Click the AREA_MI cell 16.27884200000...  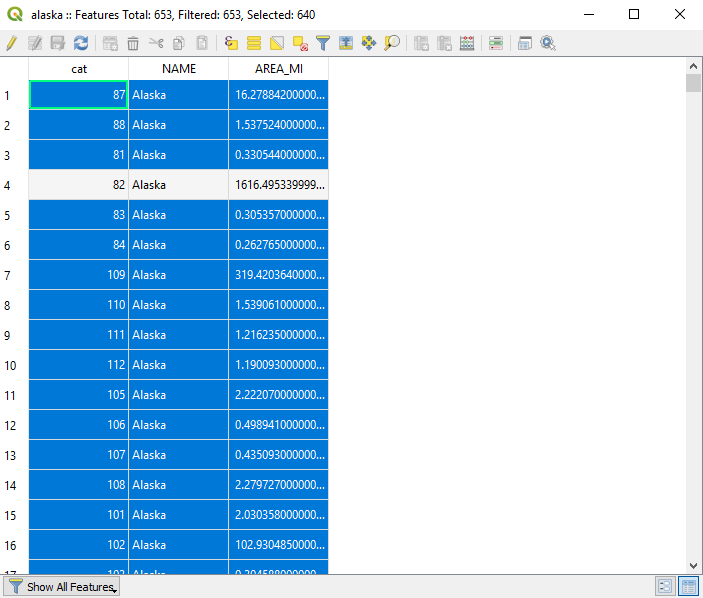[278, 95]
